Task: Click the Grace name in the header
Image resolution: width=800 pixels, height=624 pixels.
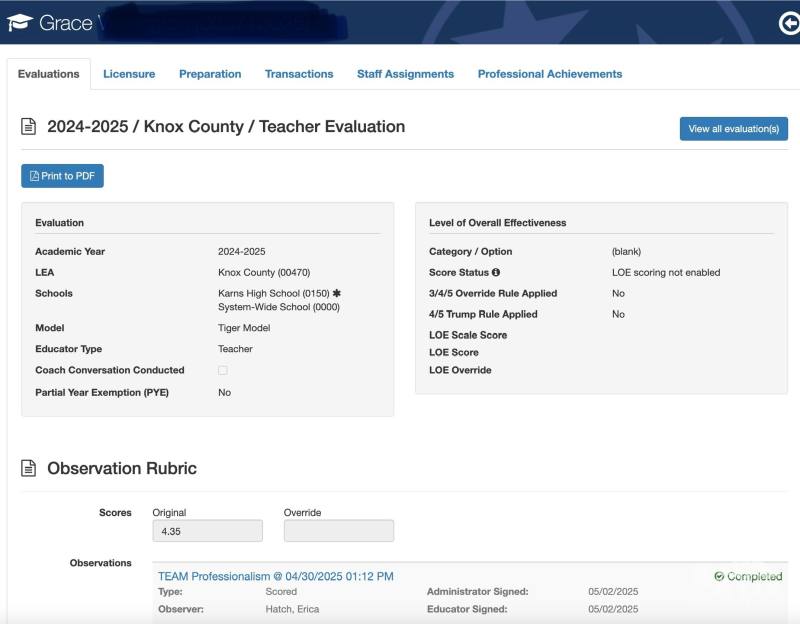Action: [x=66, y=23]
